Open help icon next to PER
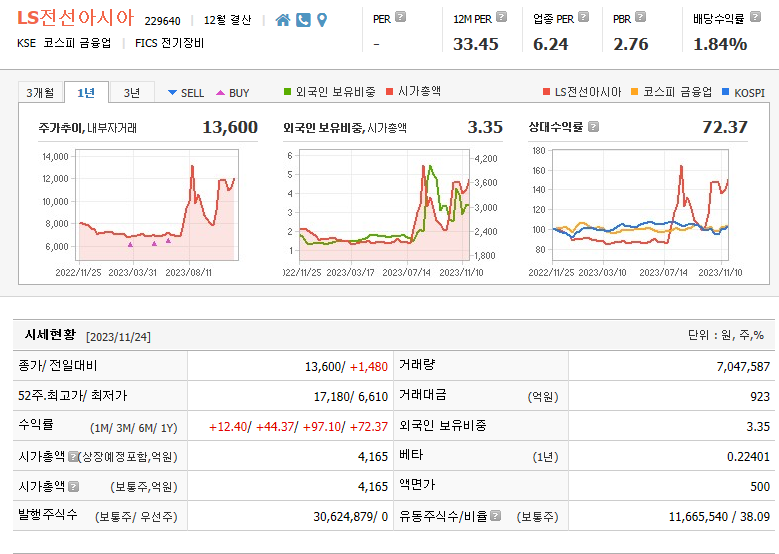 [x=400, y=17]
